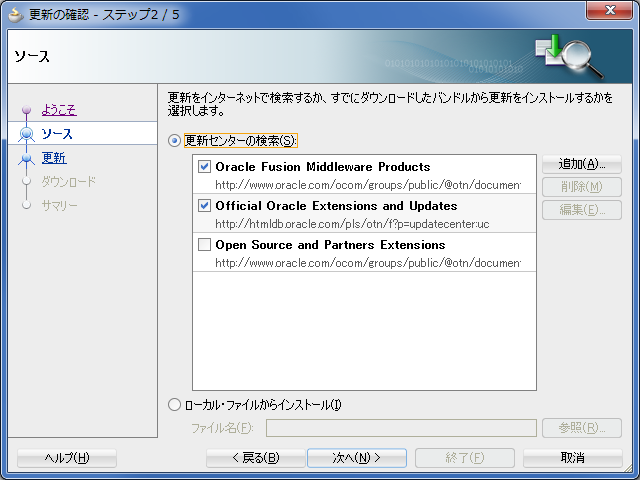
Task: Uncheck Oracle Fusion Middleware Products checkbox
Action: (x=204, y=167)
